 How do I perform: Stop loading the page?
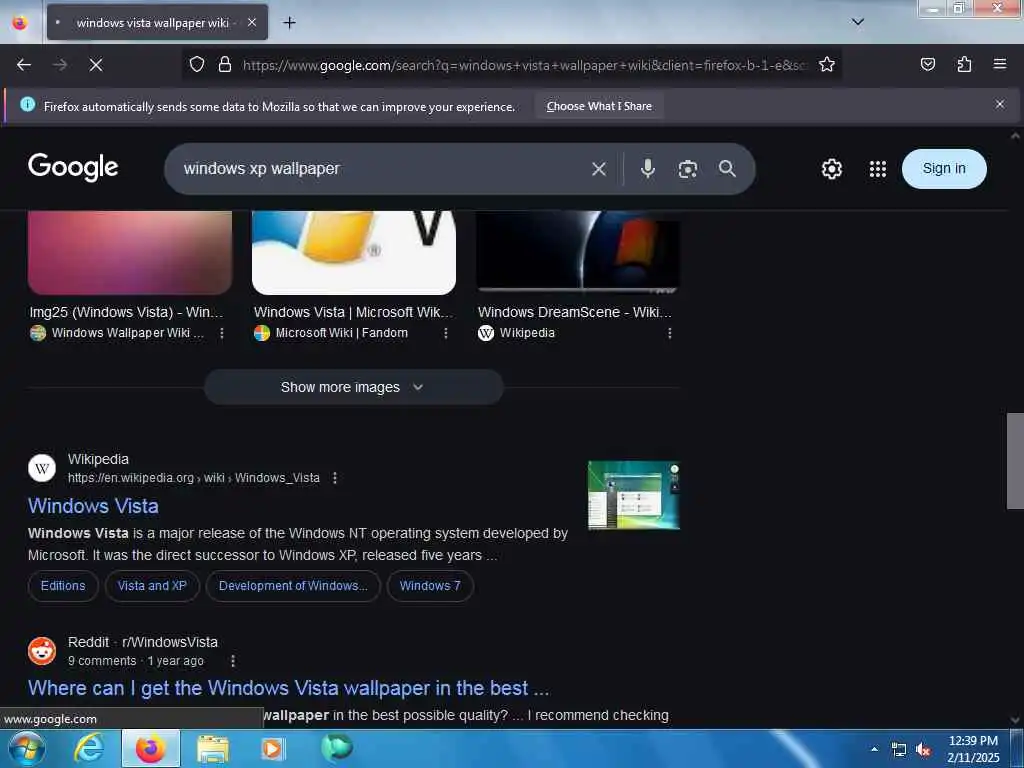coord(96,65)
